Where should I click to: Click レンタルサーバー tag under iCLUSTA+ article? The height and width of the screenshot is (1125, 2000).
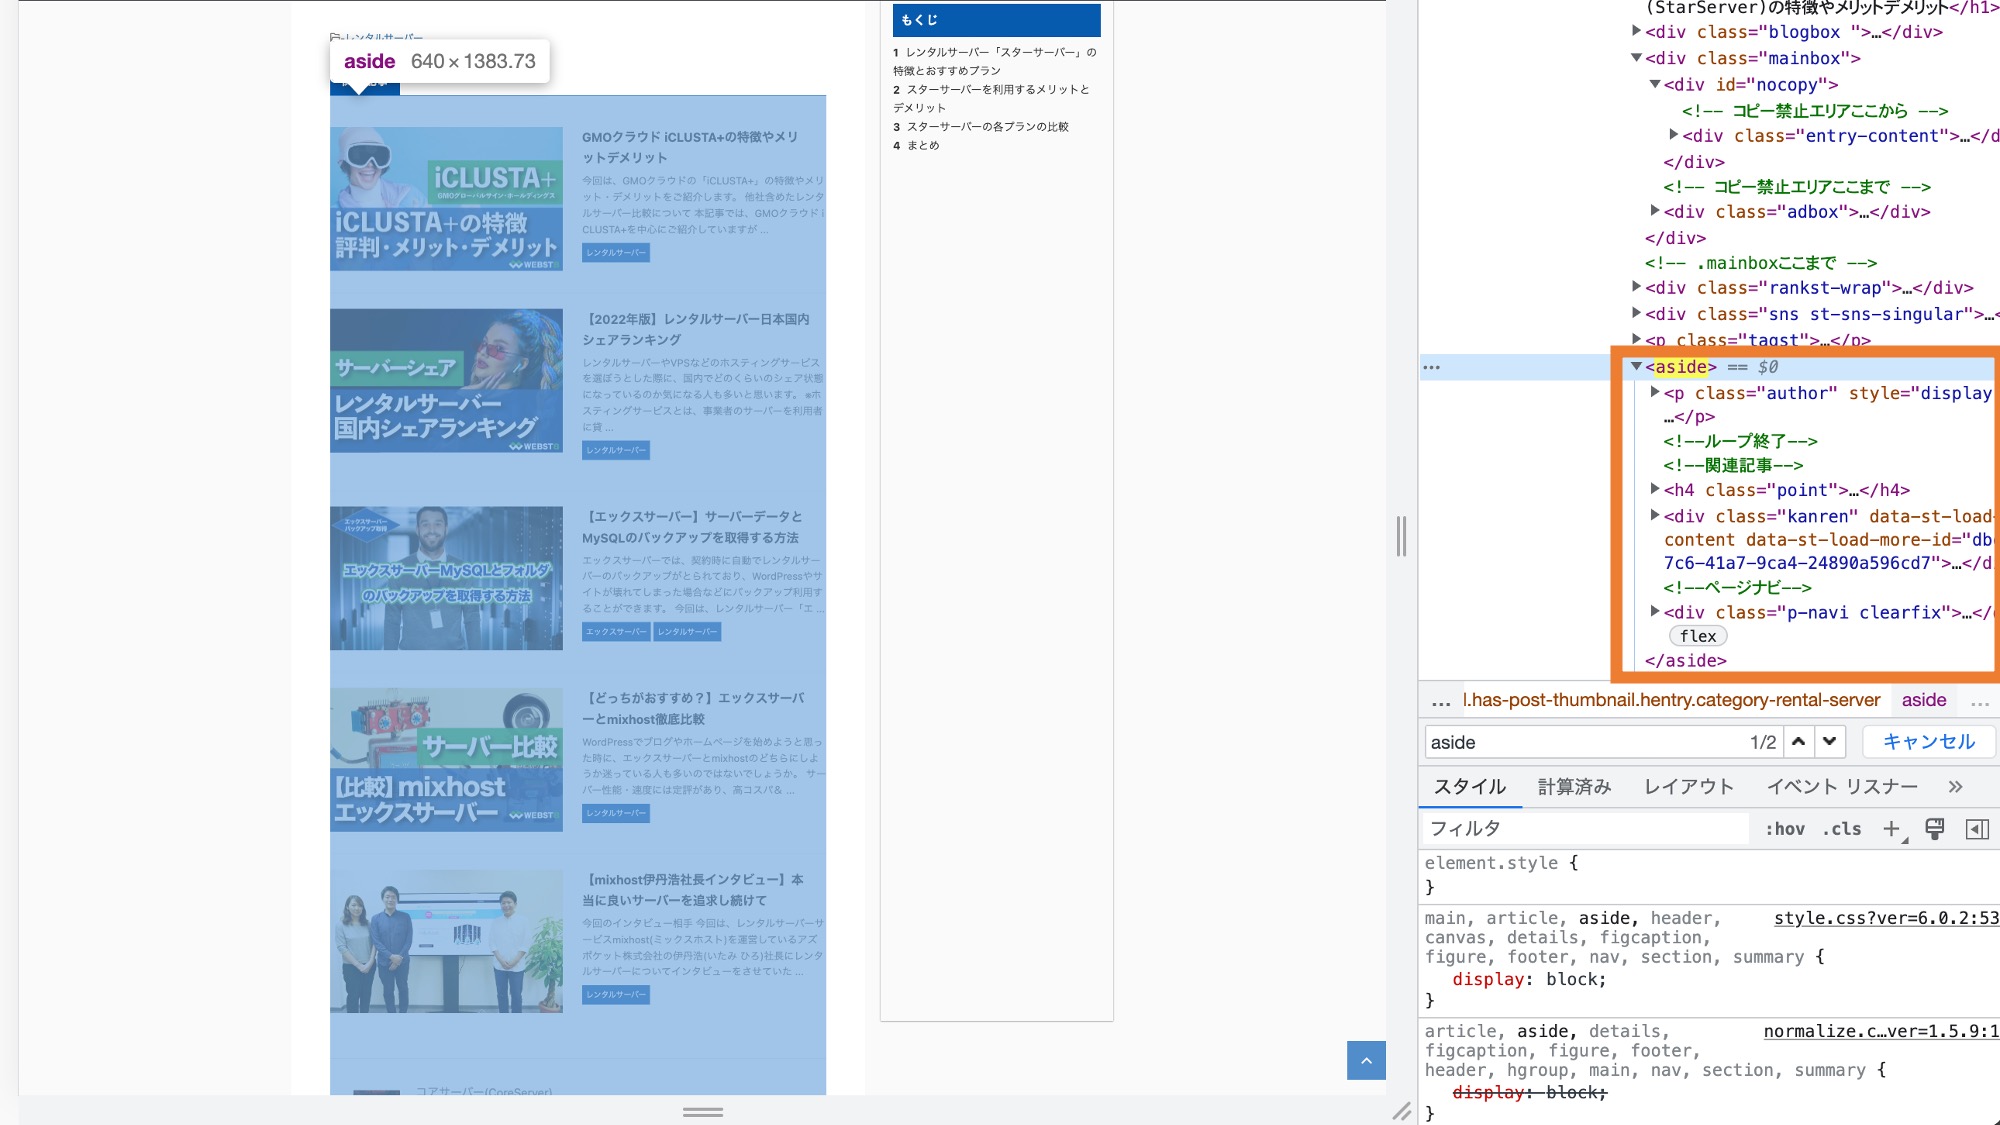[x=616, y=253]
